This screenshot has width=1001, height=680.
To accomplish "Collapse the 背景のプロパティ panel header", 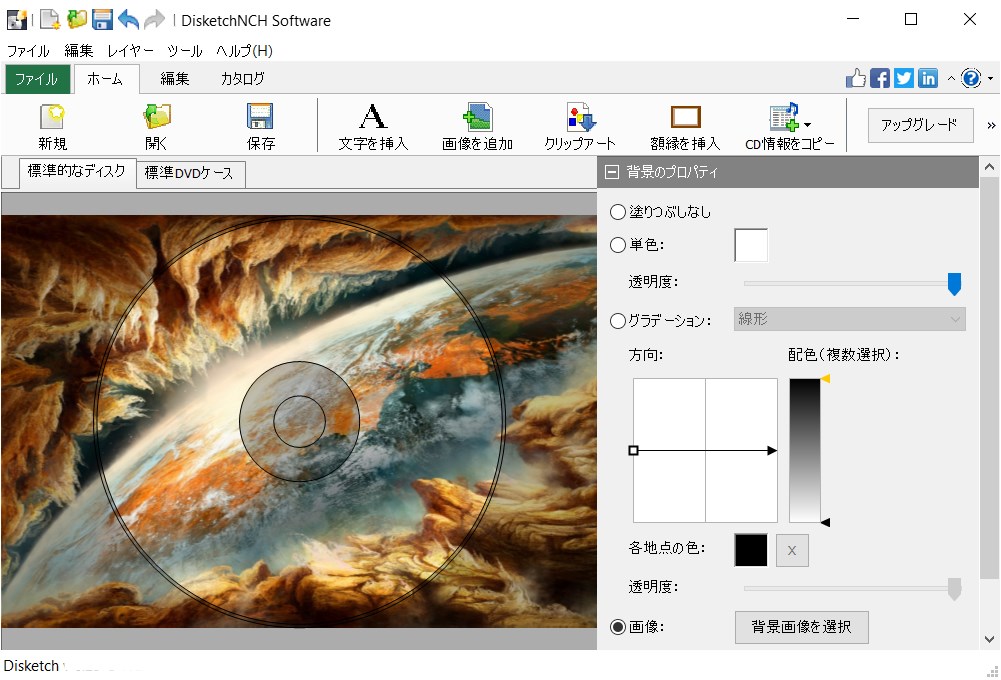I will [x=612, y=172].
